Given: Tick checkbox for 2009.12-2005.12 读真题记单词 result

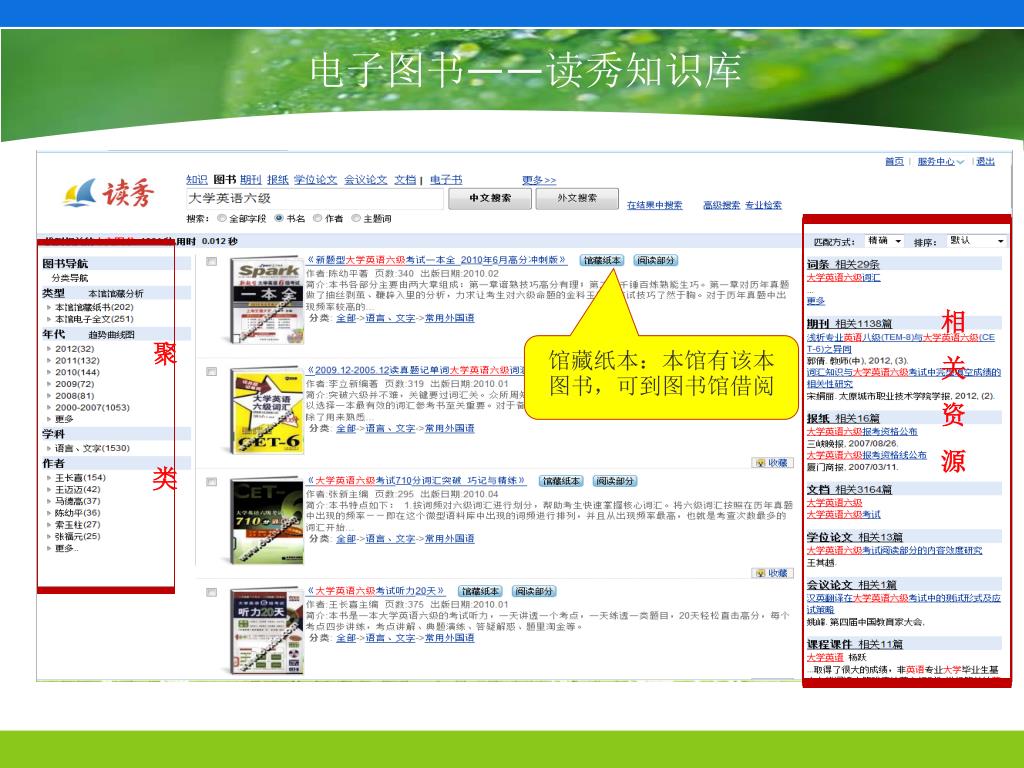Looking at the screenshot, I should (x=212, y=372).
